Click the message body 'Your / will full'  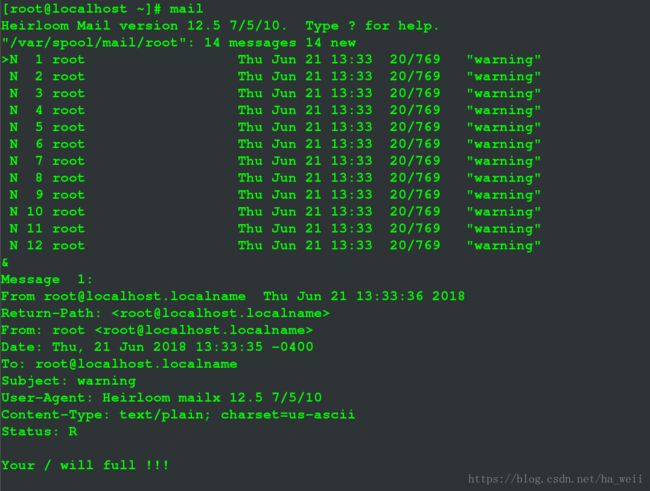[x=85, y=465]
